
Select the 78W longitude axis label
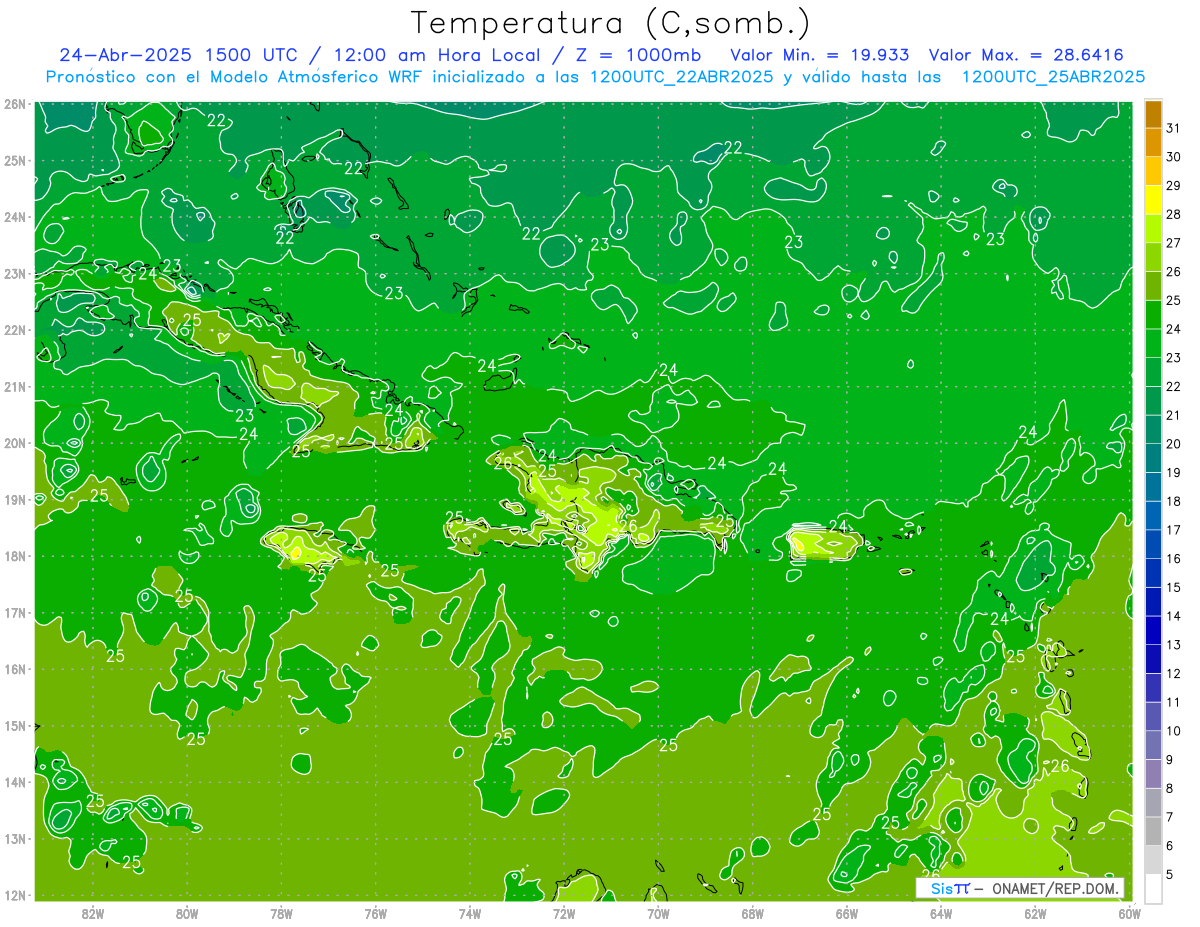[281, 913]
